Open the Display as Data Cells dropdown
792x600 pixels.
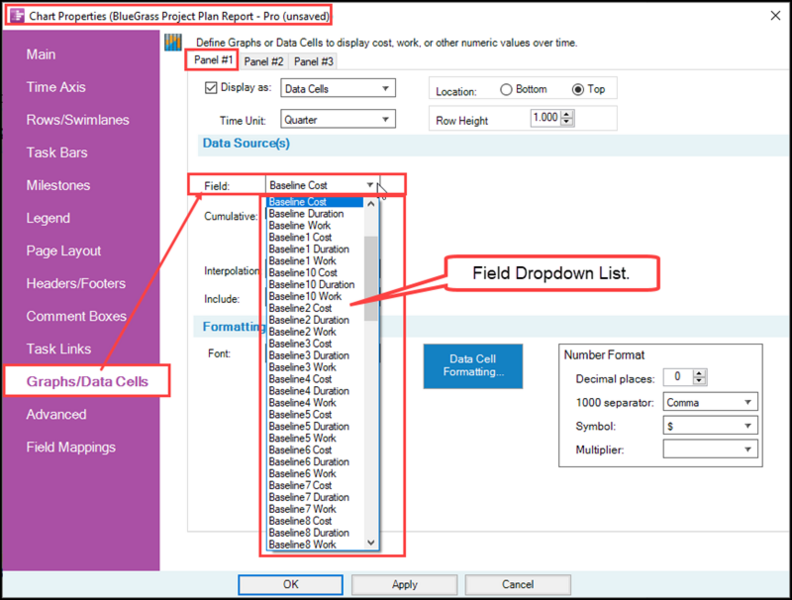coord(337,88)
